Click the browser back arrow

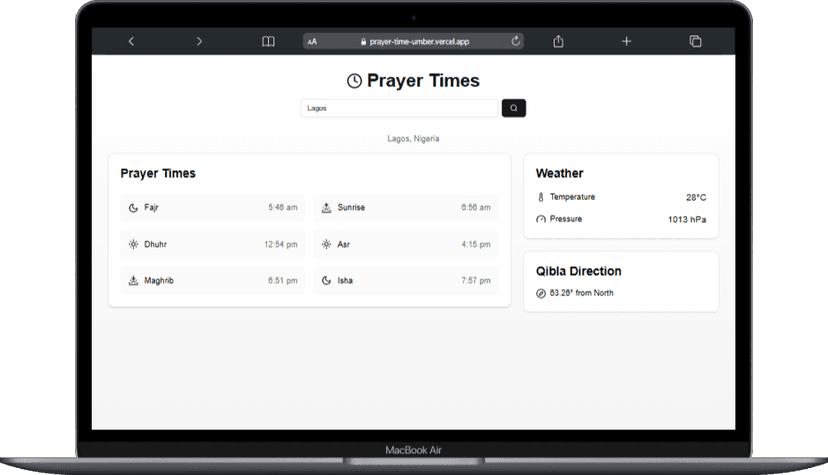tap(131, 41)
